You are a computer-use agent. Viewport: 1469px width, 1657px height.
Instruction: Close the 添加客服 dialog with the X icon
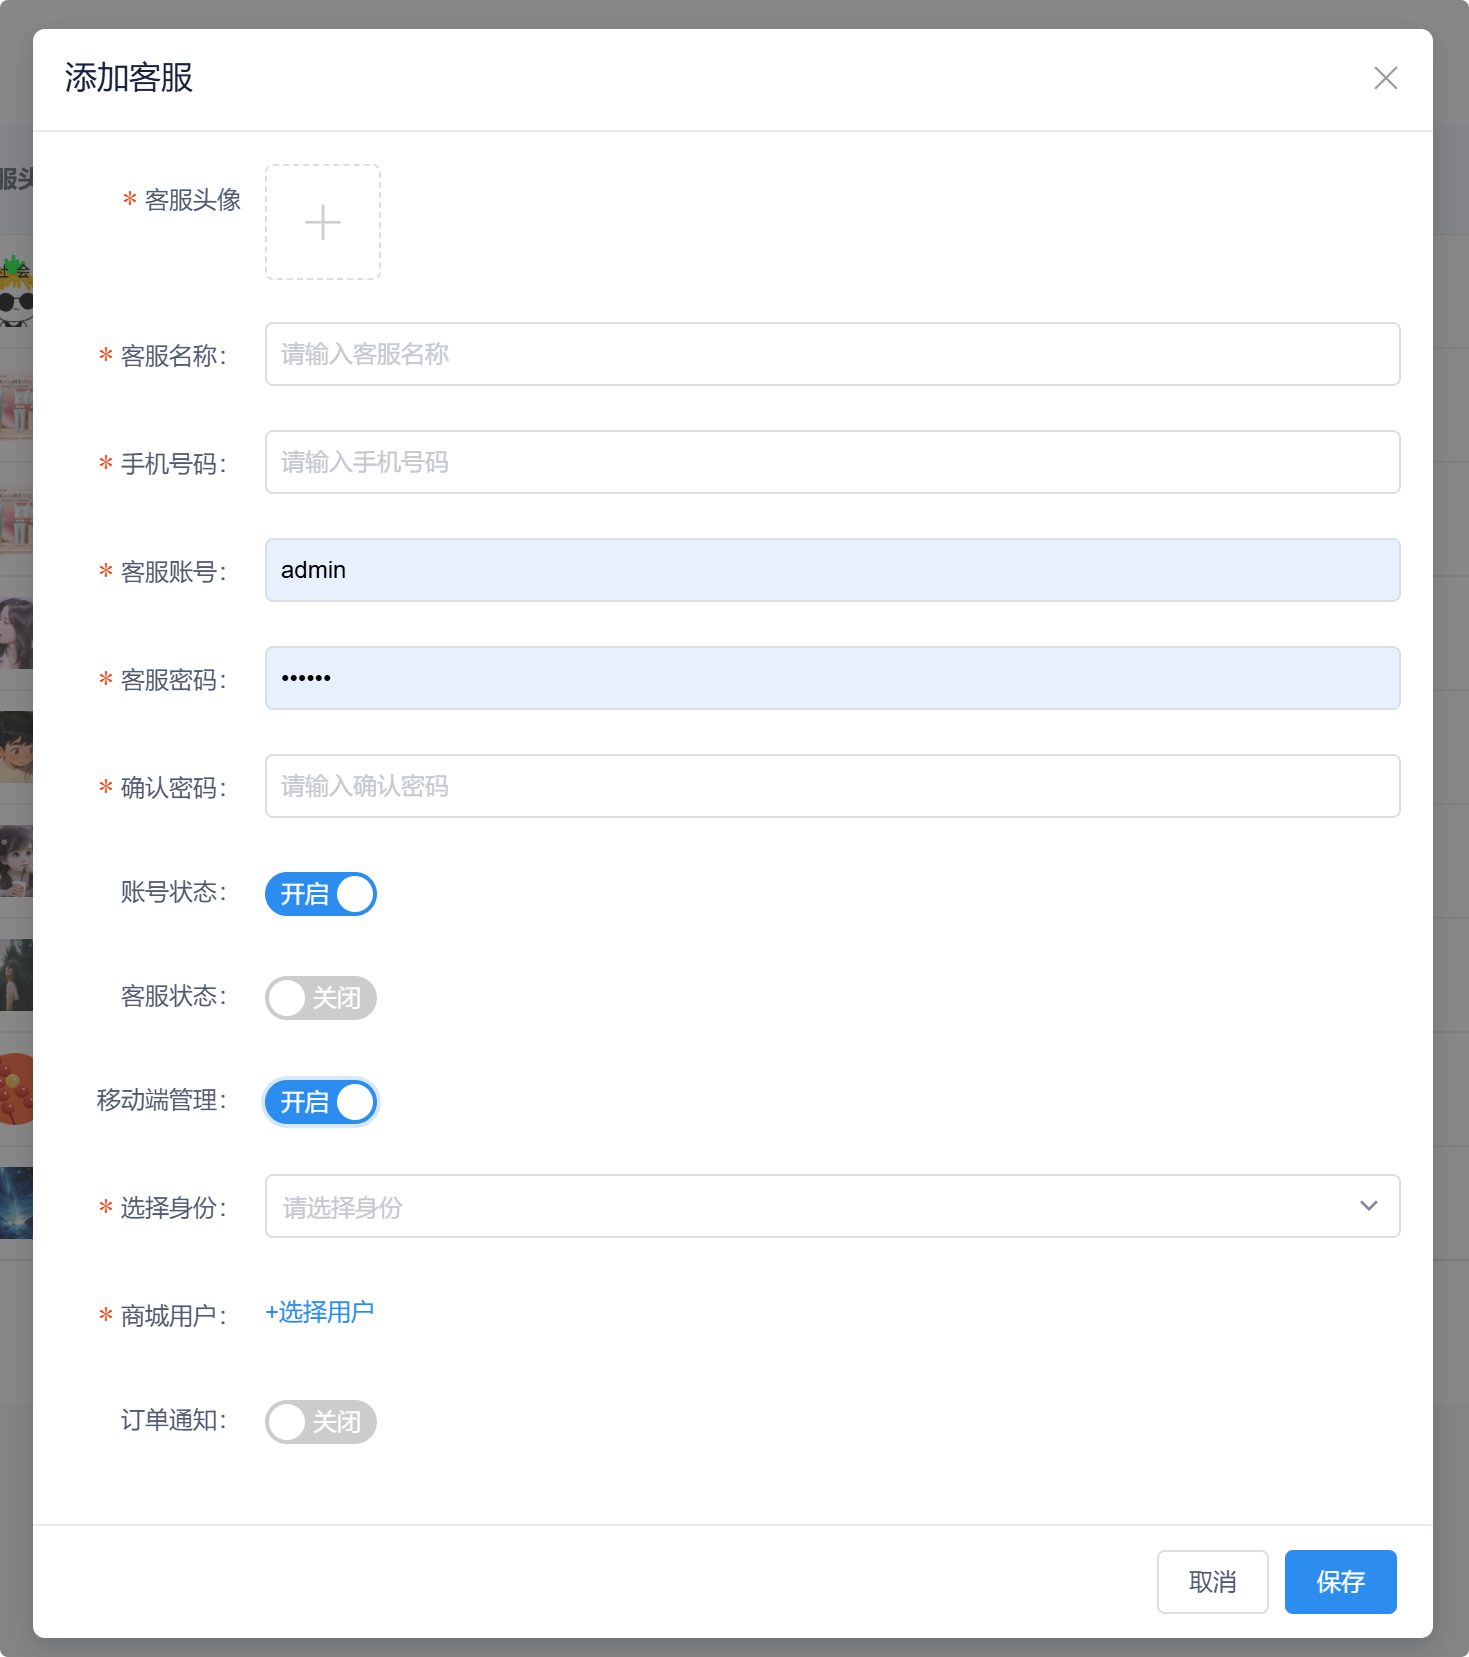tap(1385, 78)
